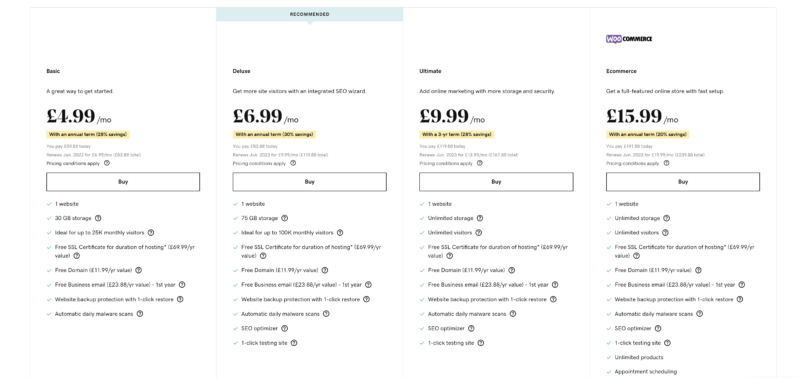Show tooltip for Deluxe SEO optimizer
This screenshot has width=800, height=378.
285,329
